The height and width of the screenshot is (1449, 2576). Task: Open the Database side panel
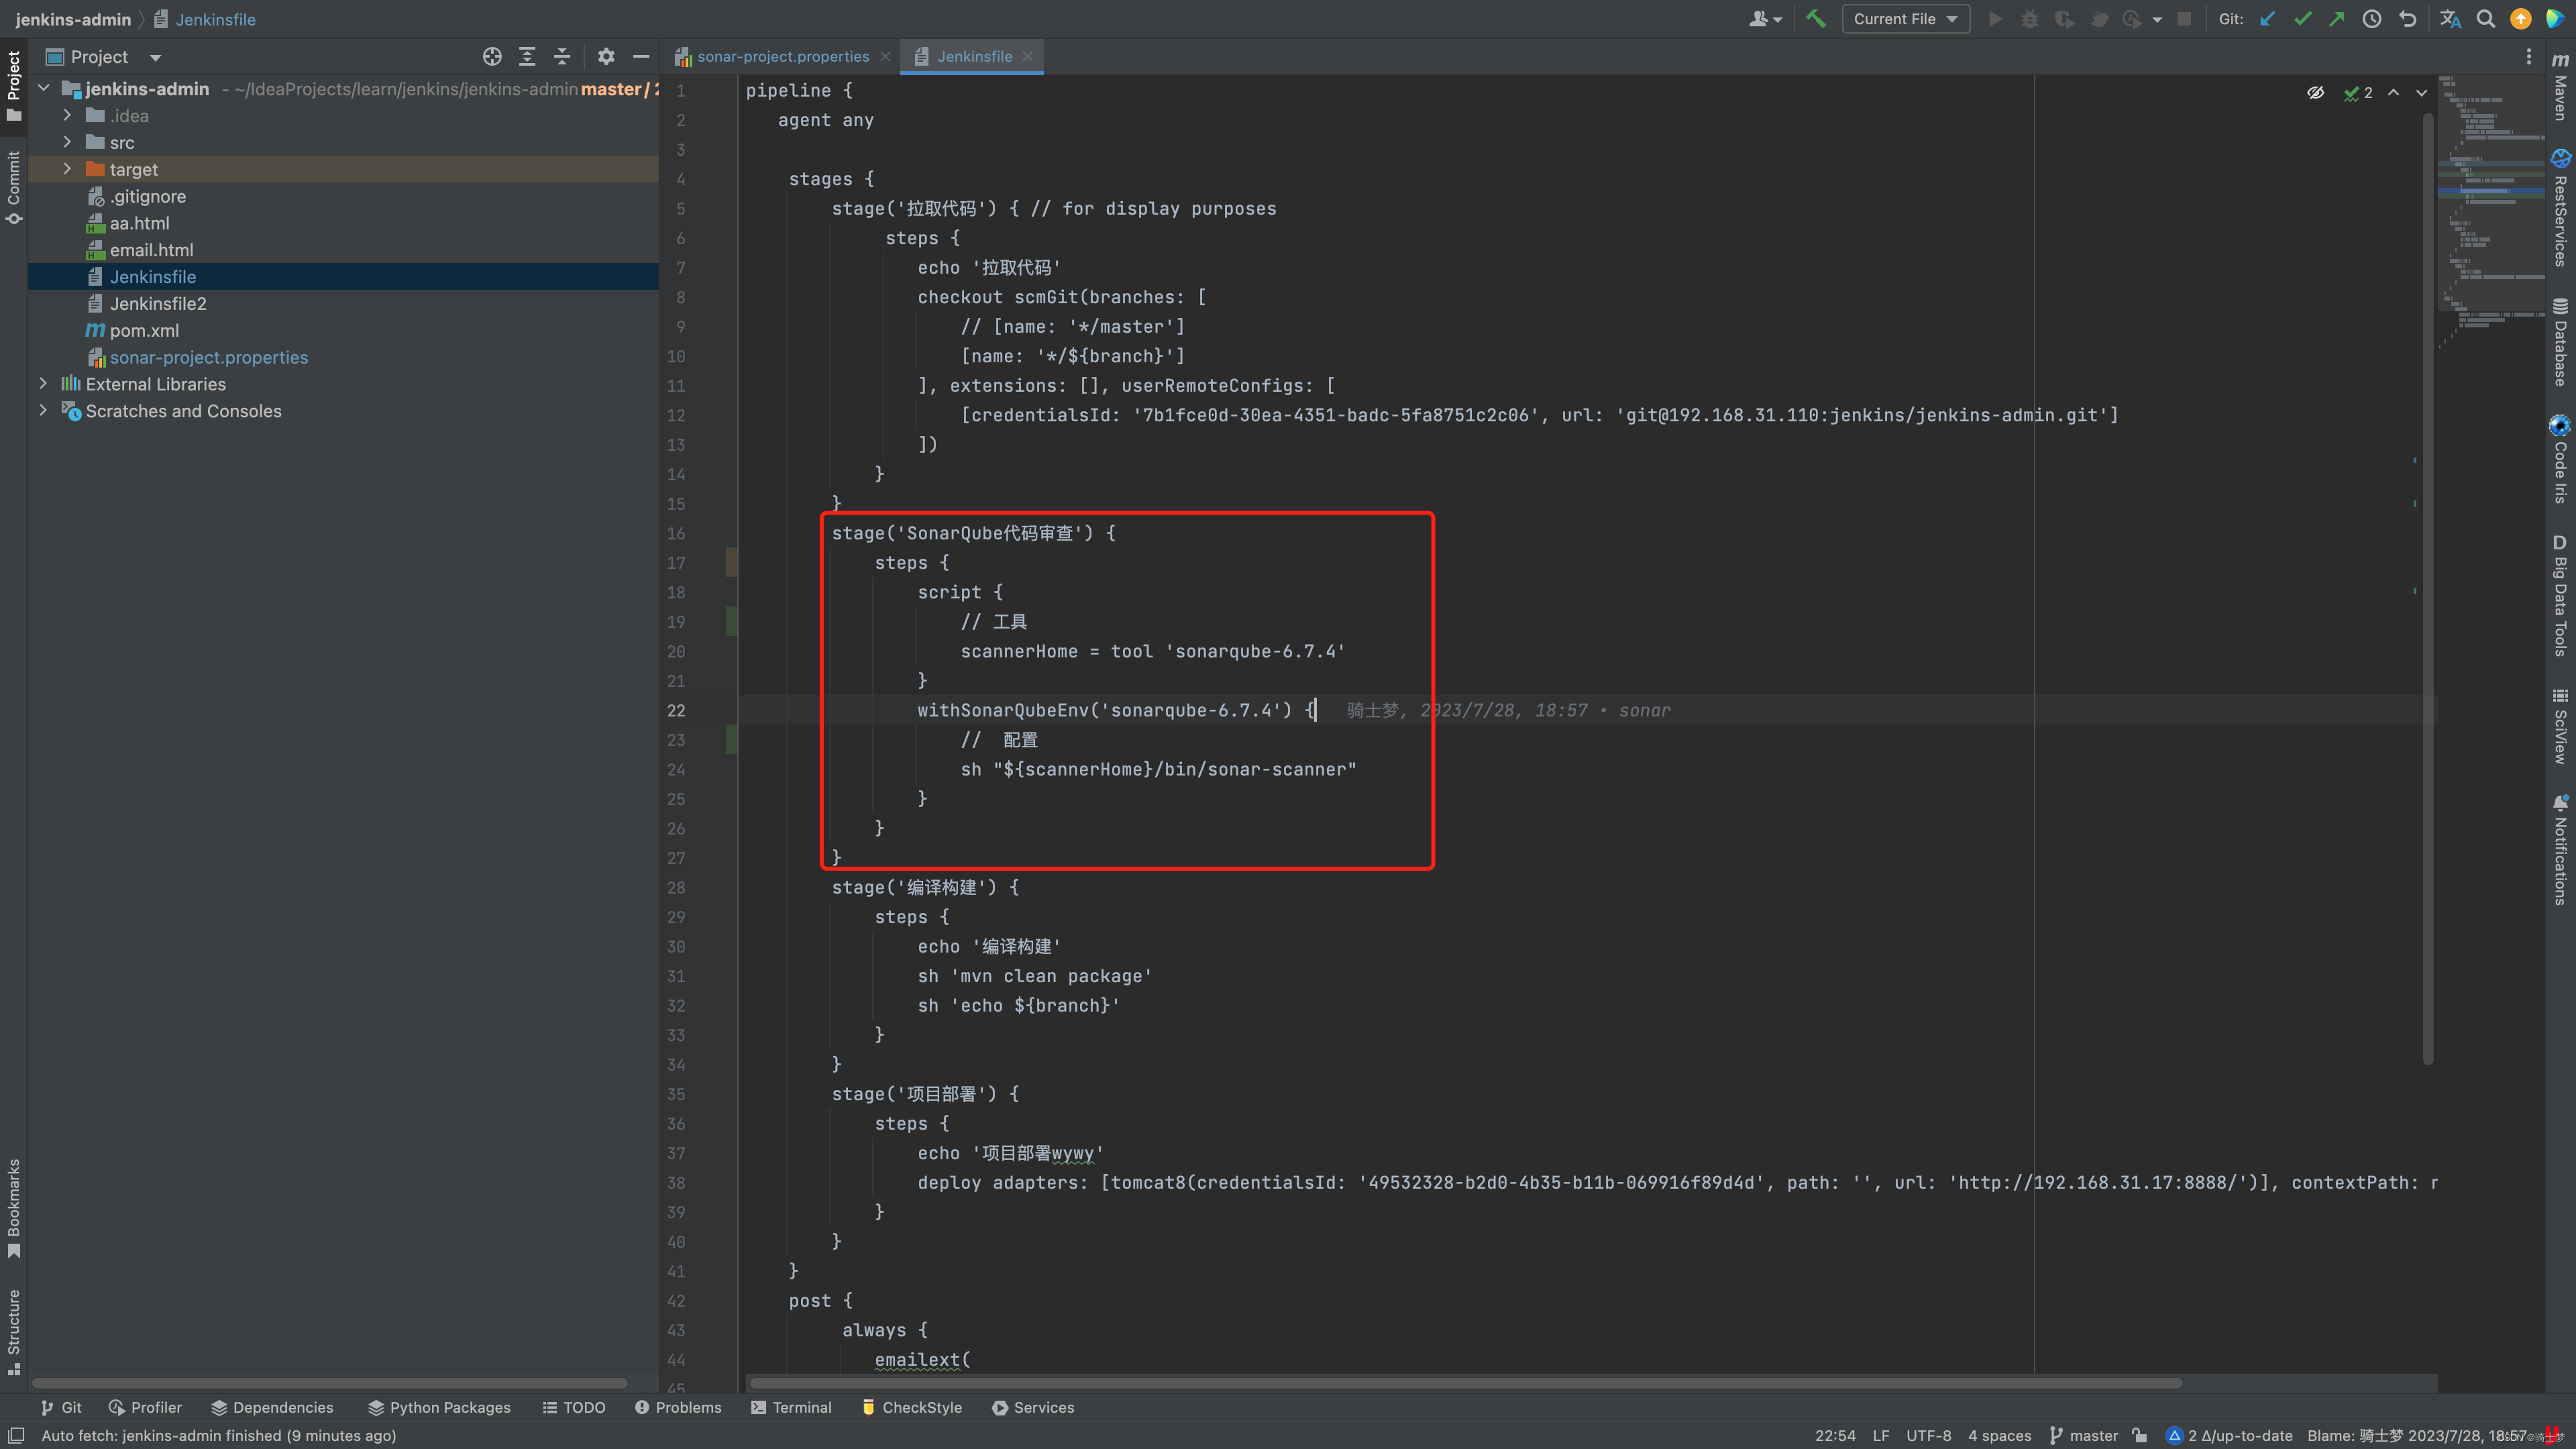click(x=2560, y=342)
